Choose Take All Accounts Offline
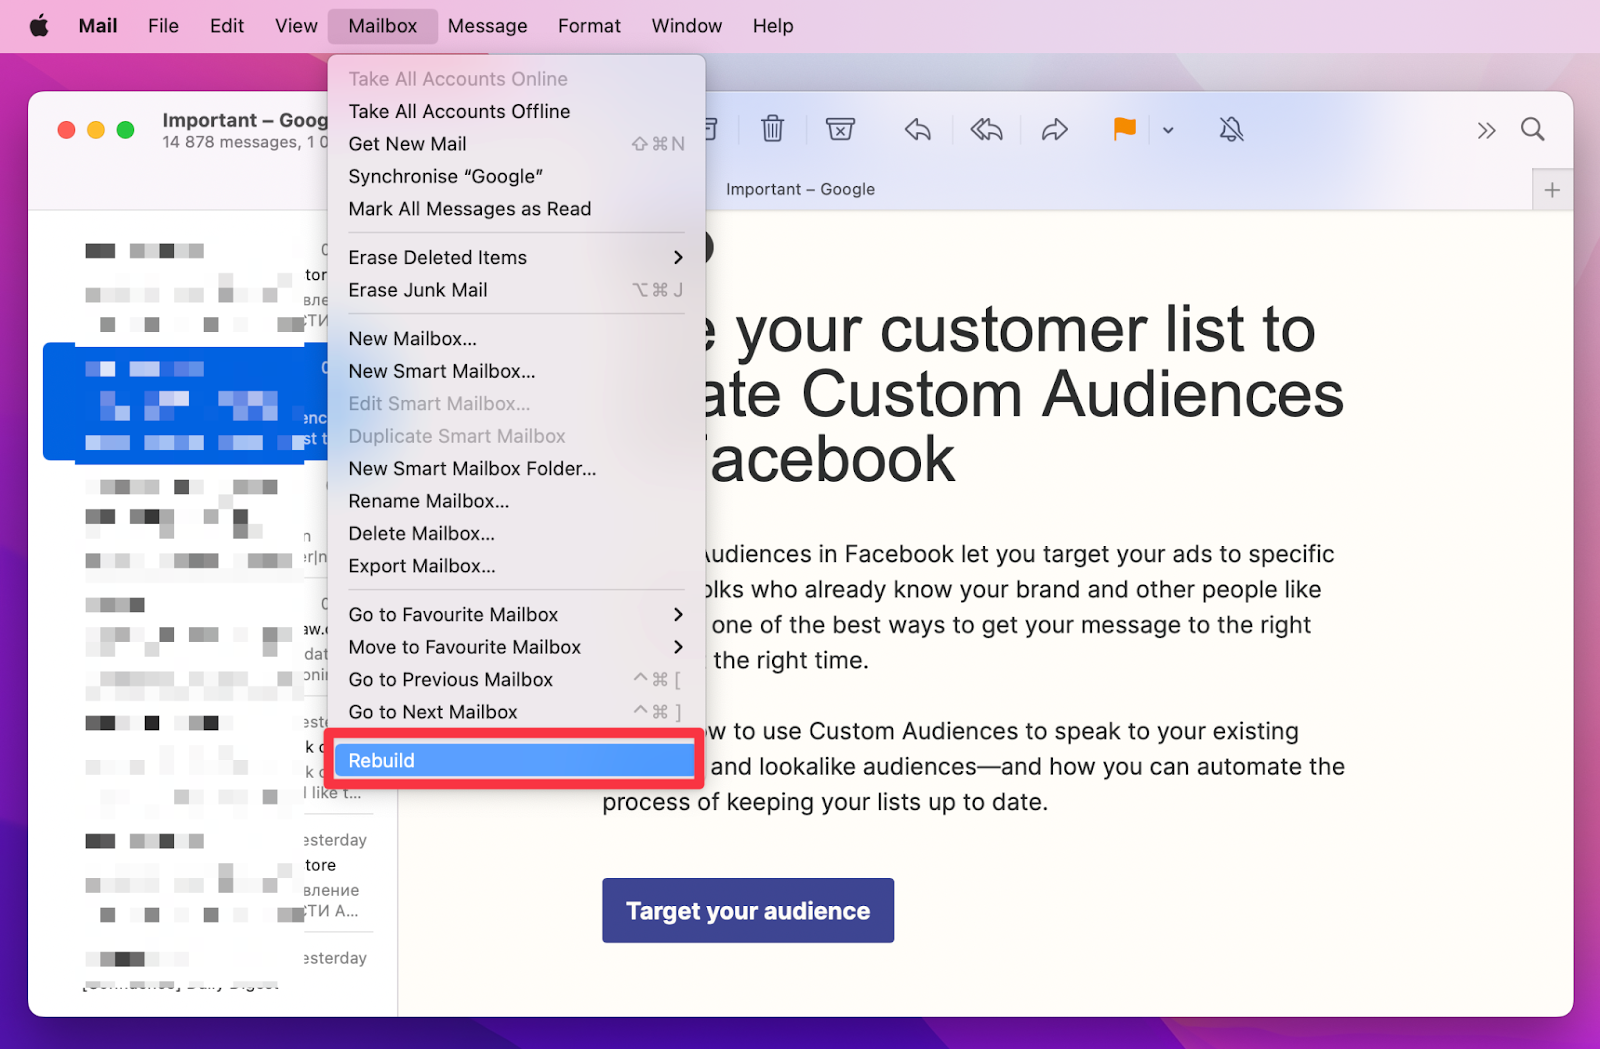1600x1049 pixels. [516, 111]
